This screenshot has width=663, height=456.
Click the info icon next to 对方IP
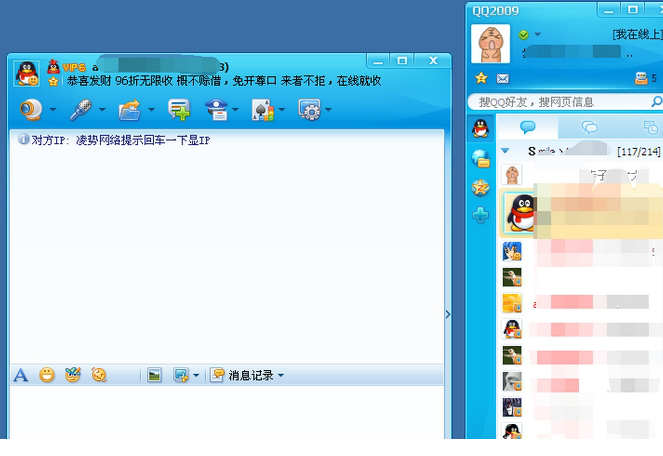pos(23,139)
